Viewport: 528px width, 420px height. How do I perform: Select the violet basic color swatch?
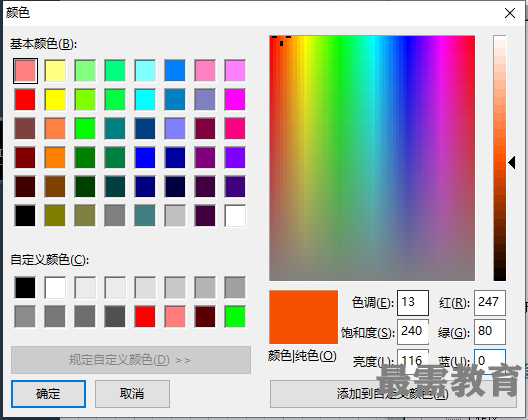235,158
